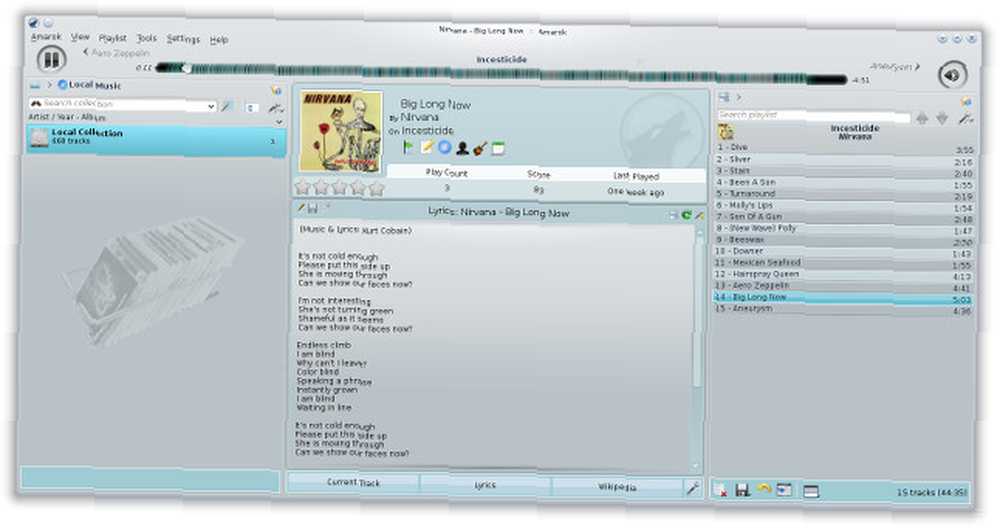Switch to the Wikipedia applet tab
Image resolution: width=1000 pixels, height=529 pixels.
pyautogui.click(x=617, y=487)
